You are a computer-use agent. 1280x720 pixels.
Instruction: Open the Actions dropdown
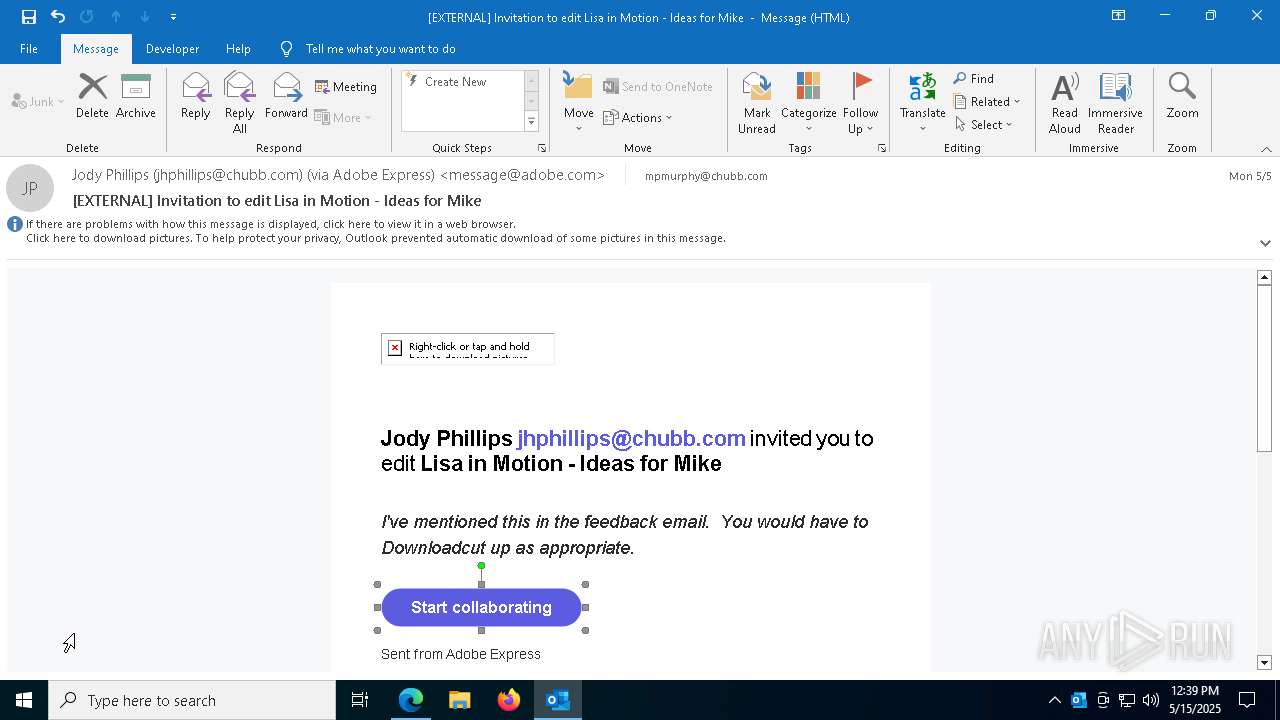(x=637, y=117)
